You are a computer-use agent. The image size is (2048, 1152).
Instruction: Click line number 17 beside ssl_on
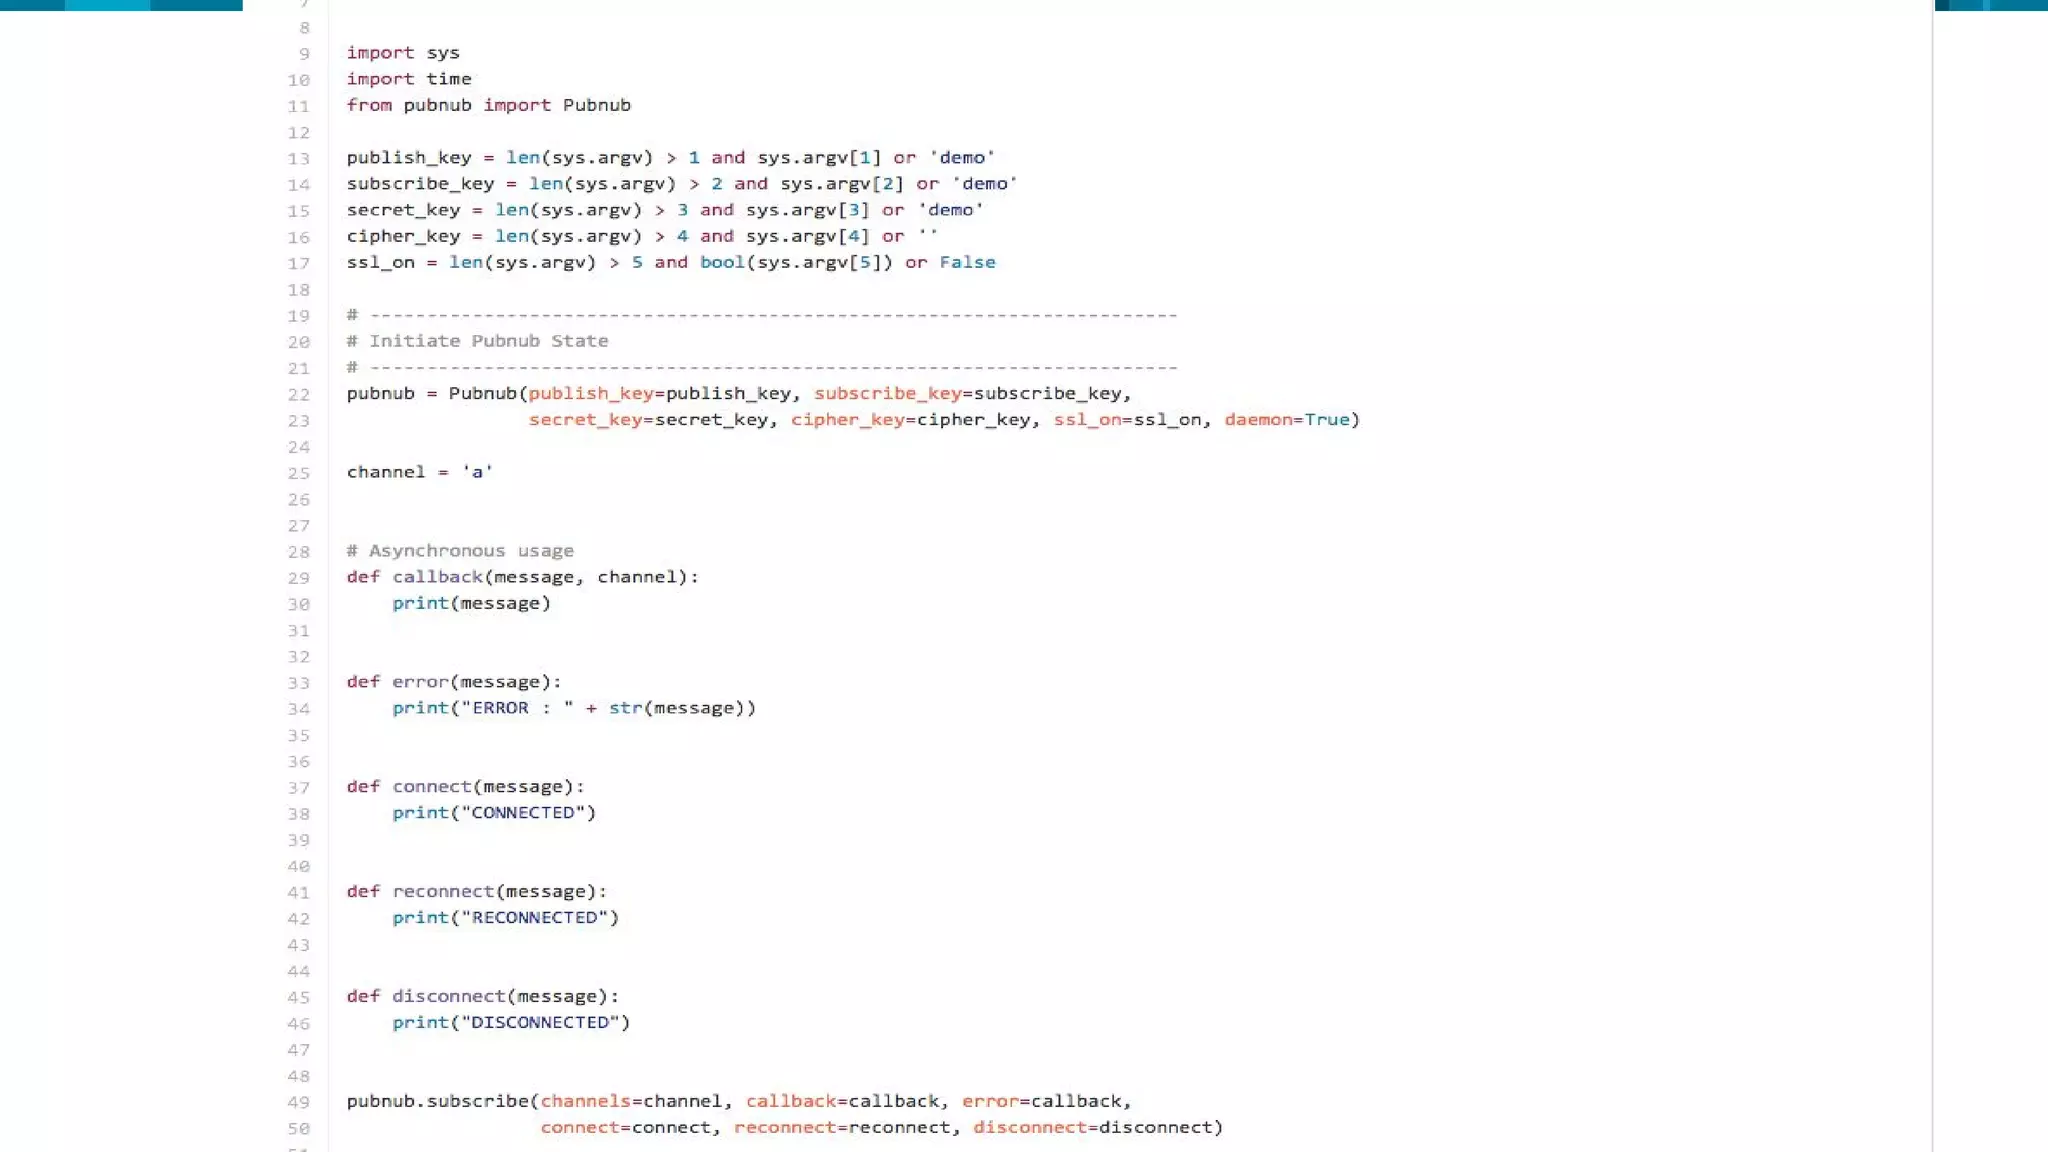coord(298,264)
